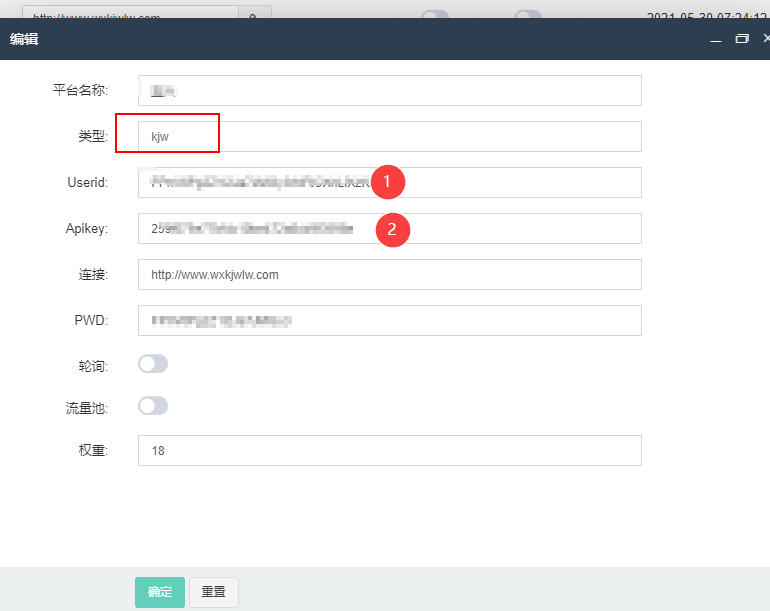
Task: Click the 连接 URL input field
Action: (x=389, y=275)
